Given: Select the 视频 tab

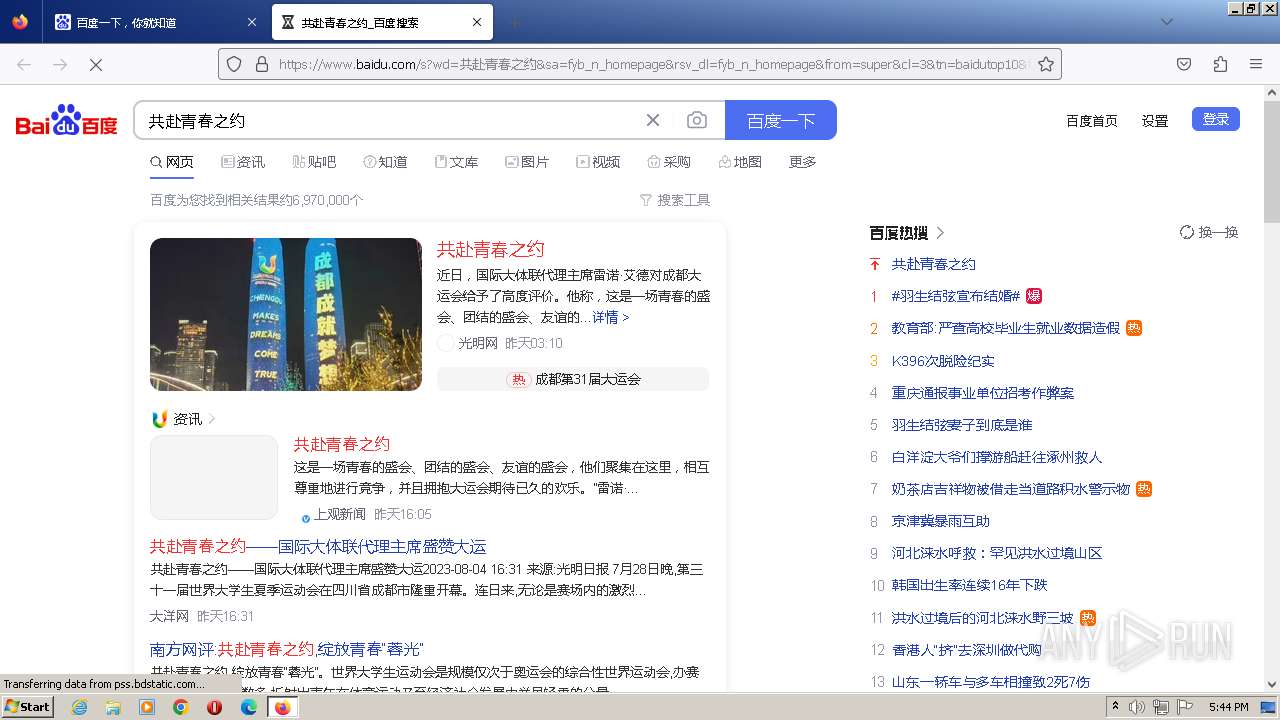Looking at the screenshot, I should (x=598, y=162).
